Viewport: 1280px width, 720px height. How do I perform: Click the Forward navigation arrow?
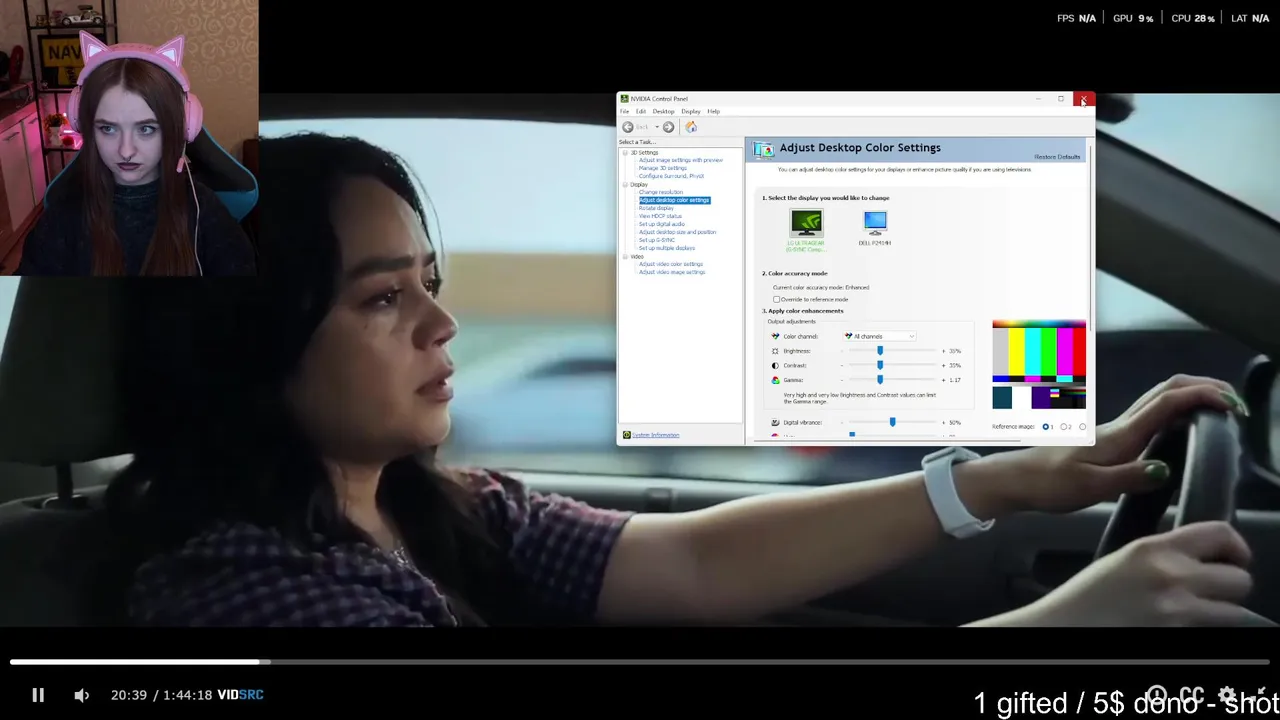[669, 127]
